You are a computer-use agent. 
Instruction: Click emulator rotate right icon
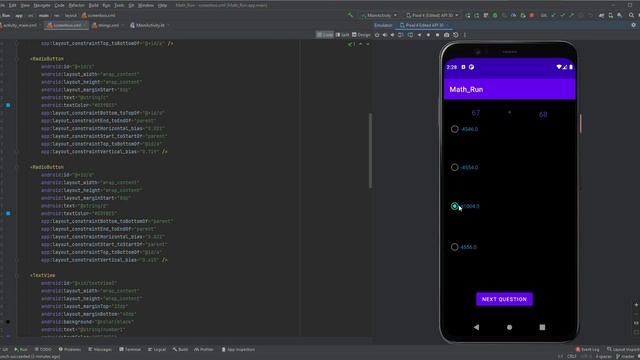(x=410, y=35)
